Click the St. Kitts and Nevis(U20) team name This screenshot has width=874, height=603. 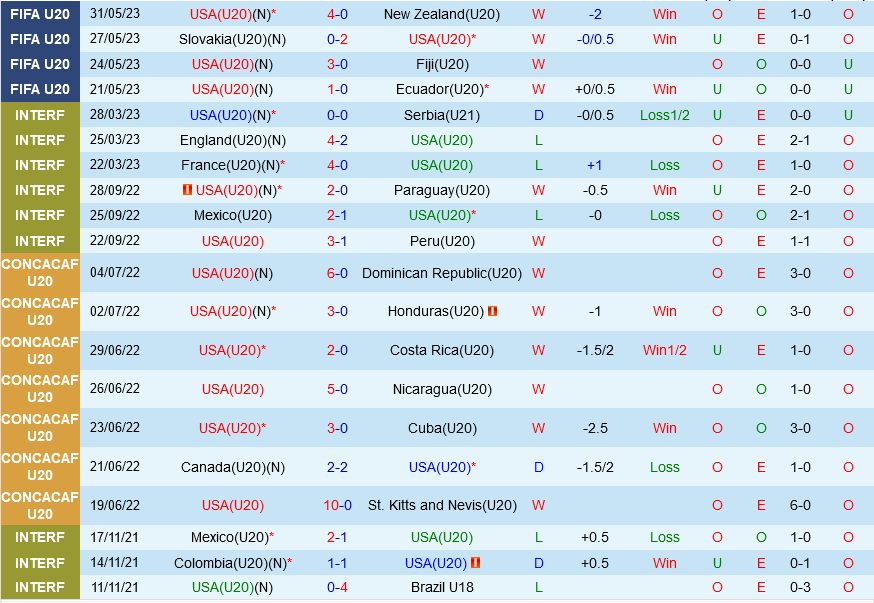coord(442,505)
